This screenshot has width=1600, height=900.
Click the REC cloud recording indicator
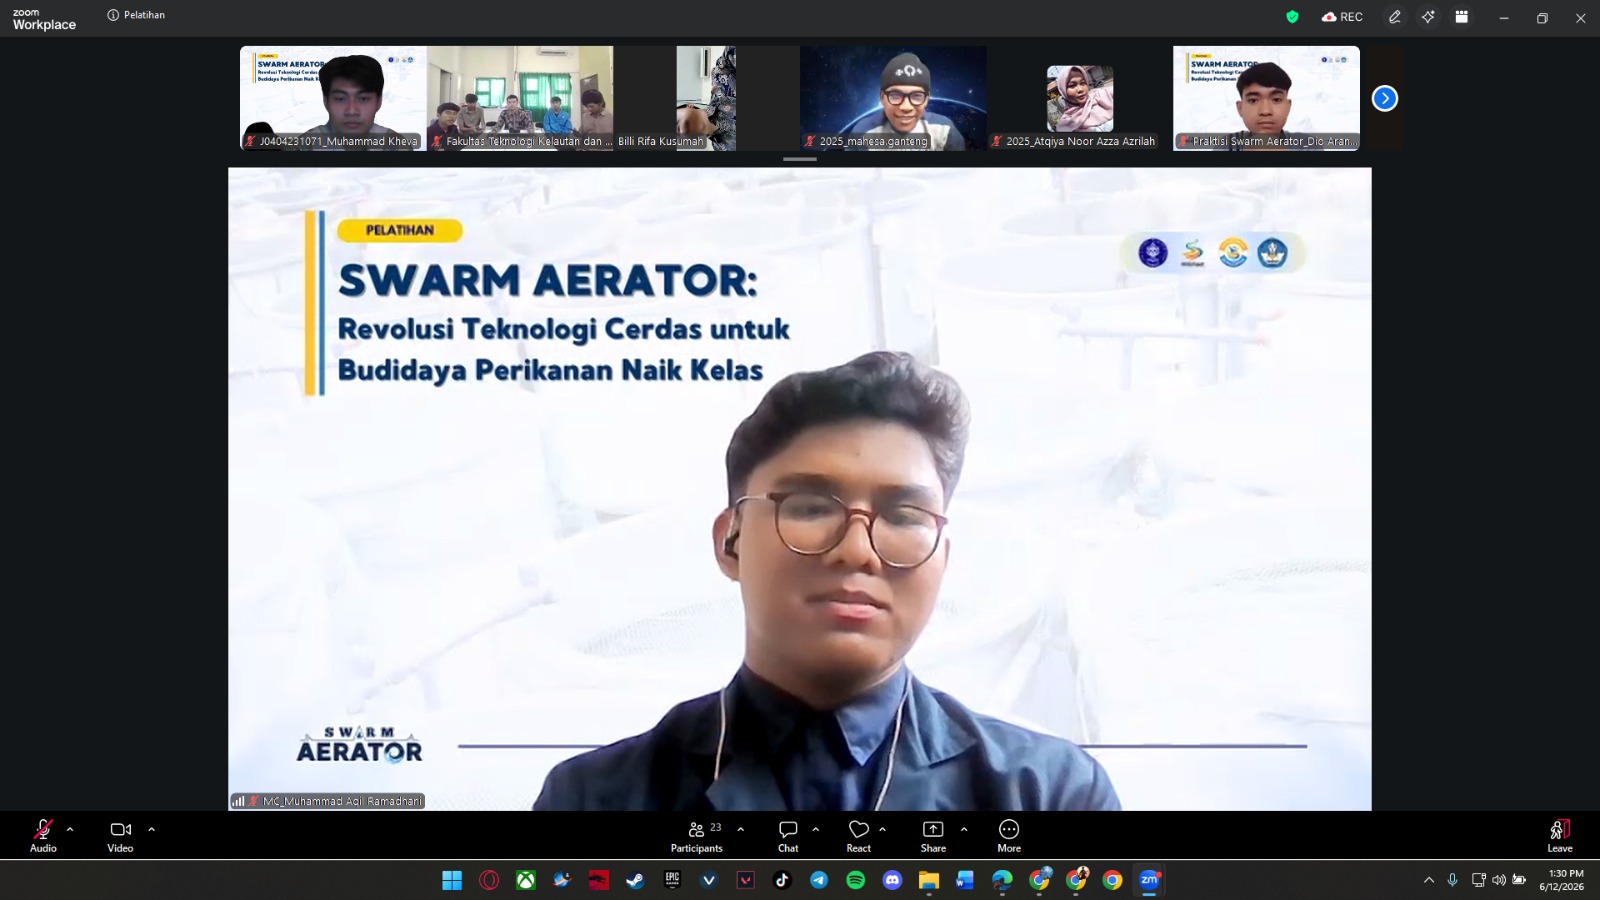pos(1342,17)
